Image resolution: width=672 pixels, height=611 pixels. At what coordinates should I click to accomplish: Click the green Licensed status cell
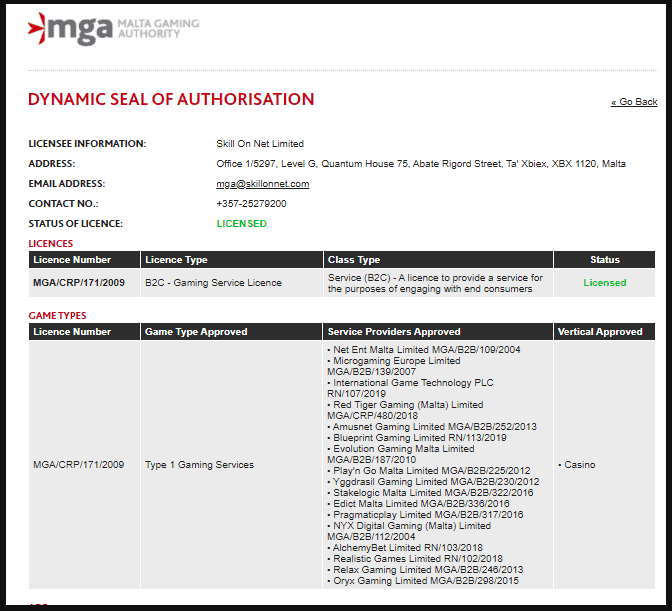604,283
